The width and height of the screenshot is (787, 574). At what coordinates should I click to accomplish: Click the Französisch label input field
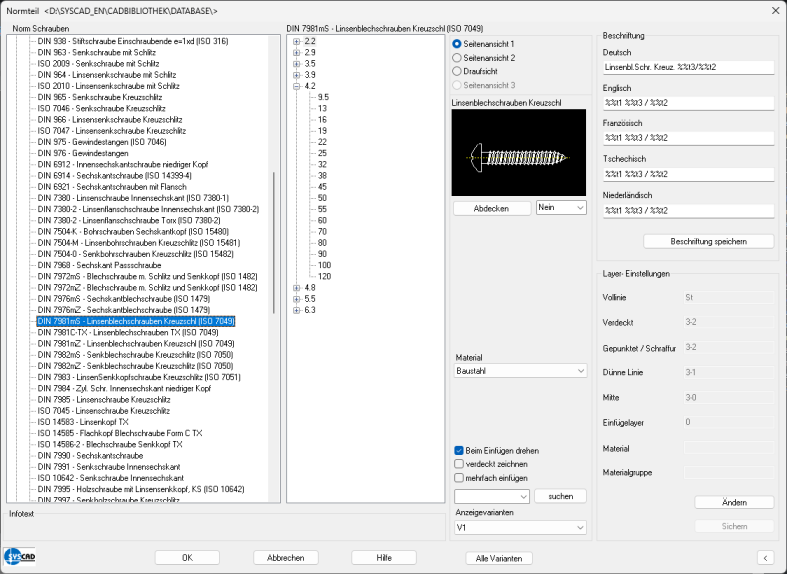click(x=688, y=137)
